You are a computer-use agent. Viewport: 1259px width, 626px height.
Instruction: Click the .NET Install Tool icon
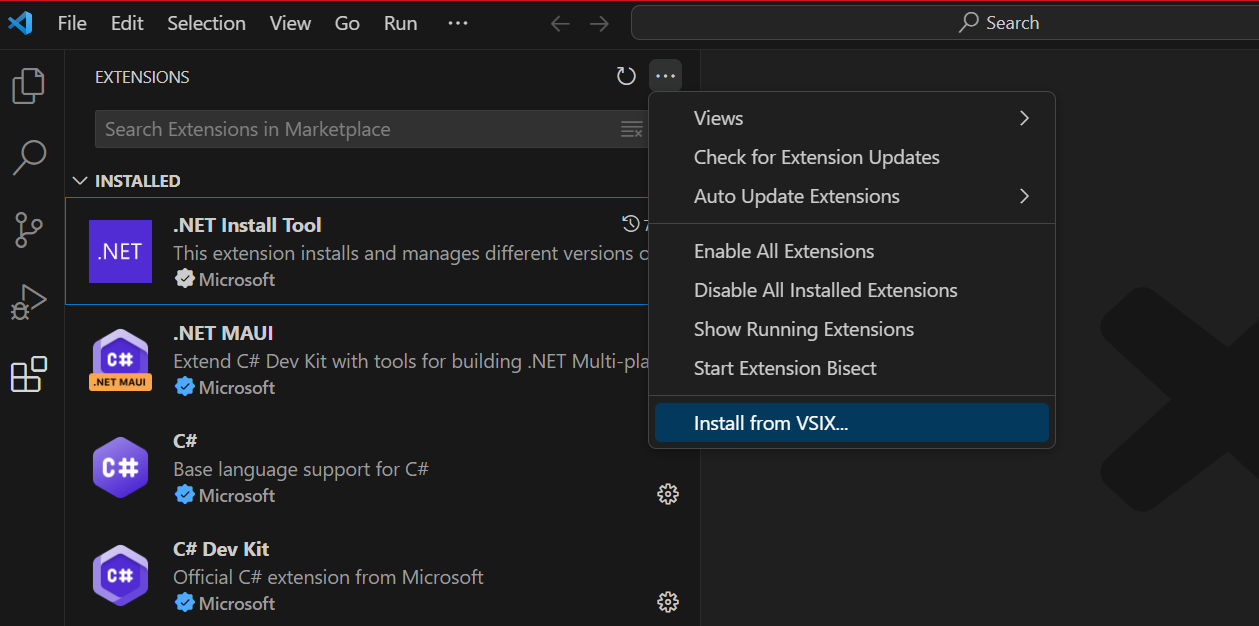[x=120, y=251]
